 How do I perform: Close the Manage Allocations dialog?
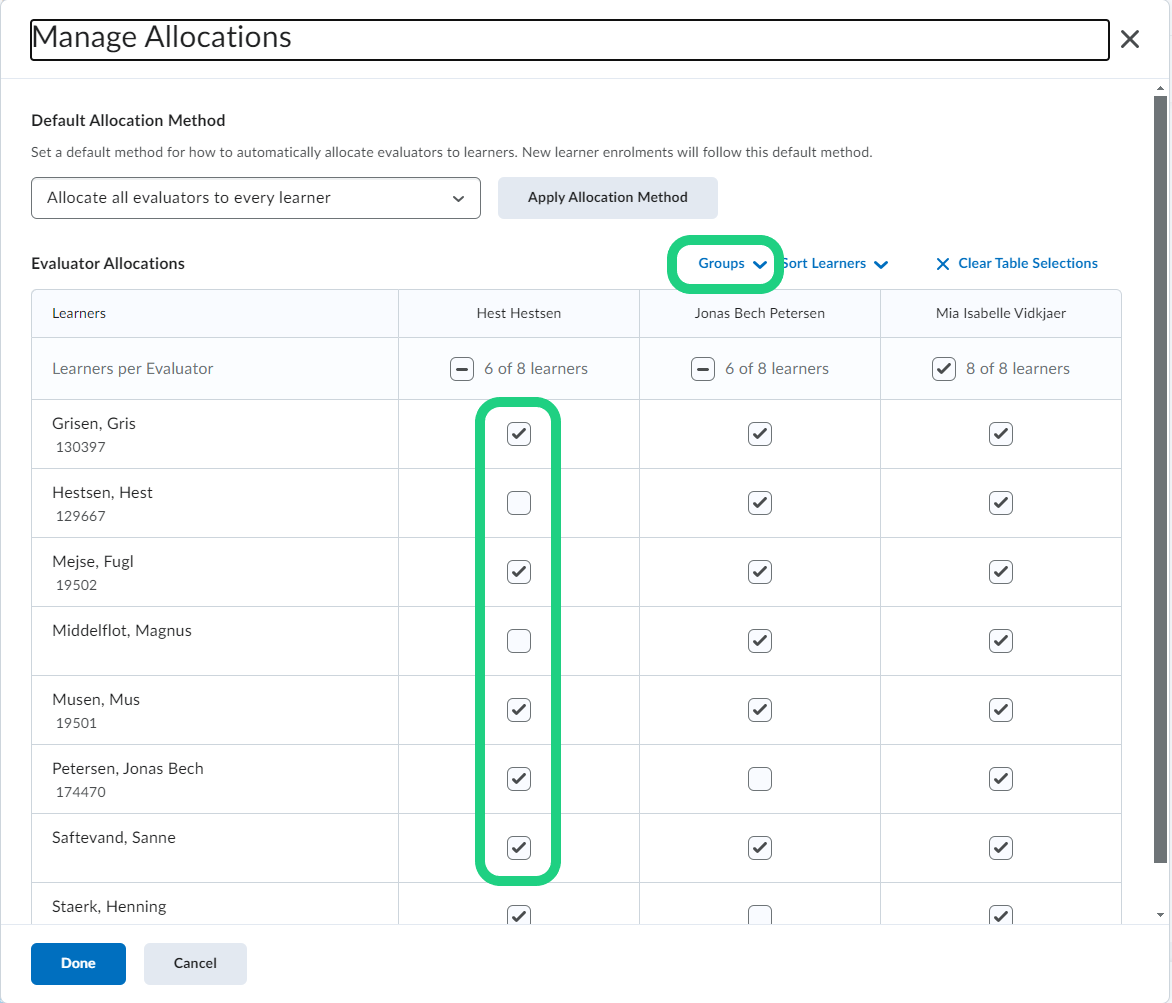pyautogui.click(x=1129, y=40)
